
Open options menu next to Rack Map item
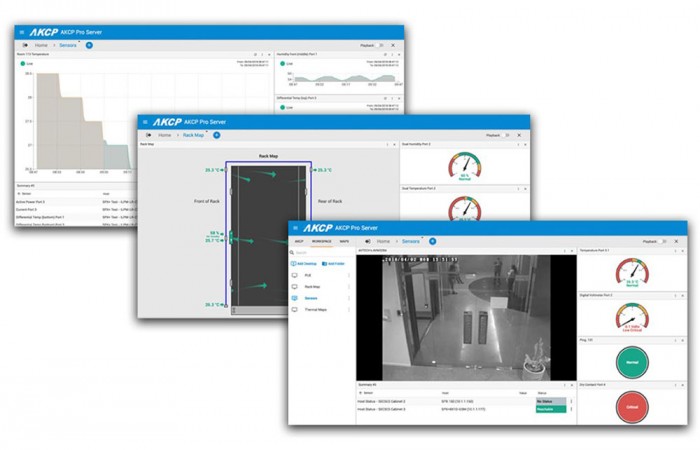348,286
